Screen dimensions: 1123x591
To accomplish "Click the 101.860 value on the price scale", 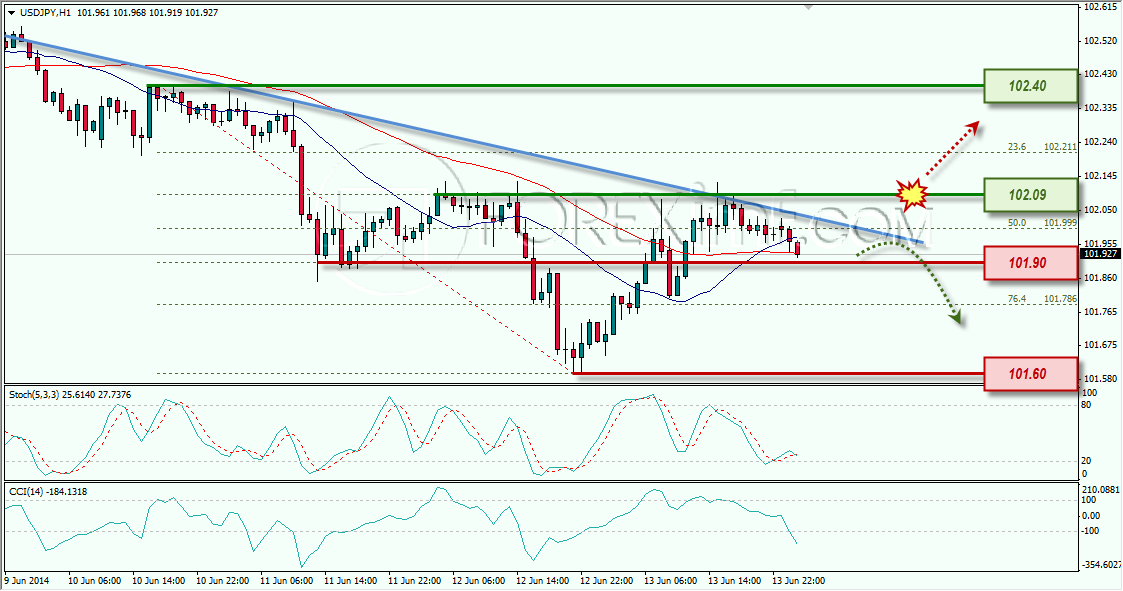I will click(x=1101, y=277).
